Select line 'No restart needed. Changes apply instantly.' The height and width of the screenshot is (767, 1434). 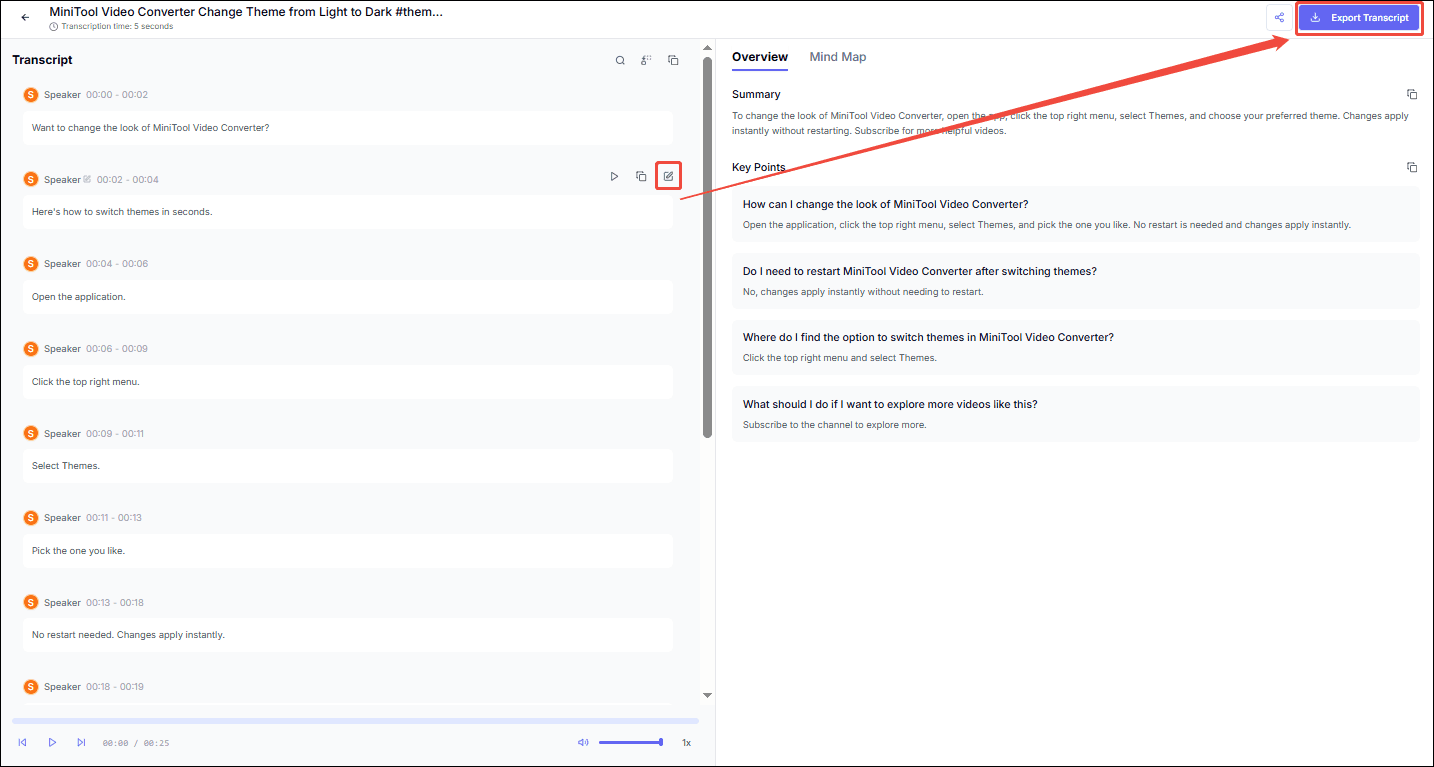point(347,635)
